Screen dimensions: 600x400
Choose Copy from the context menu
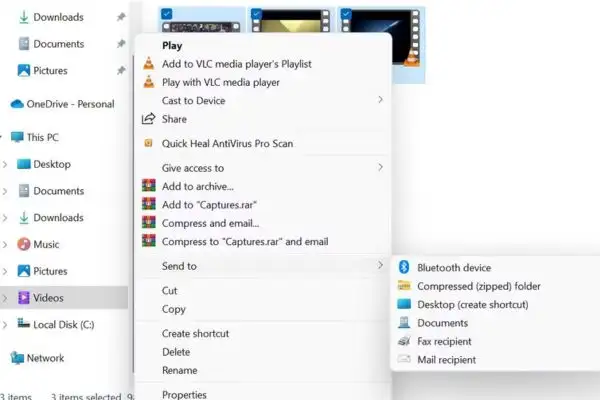pyautogui.click(x=174, y=309)
